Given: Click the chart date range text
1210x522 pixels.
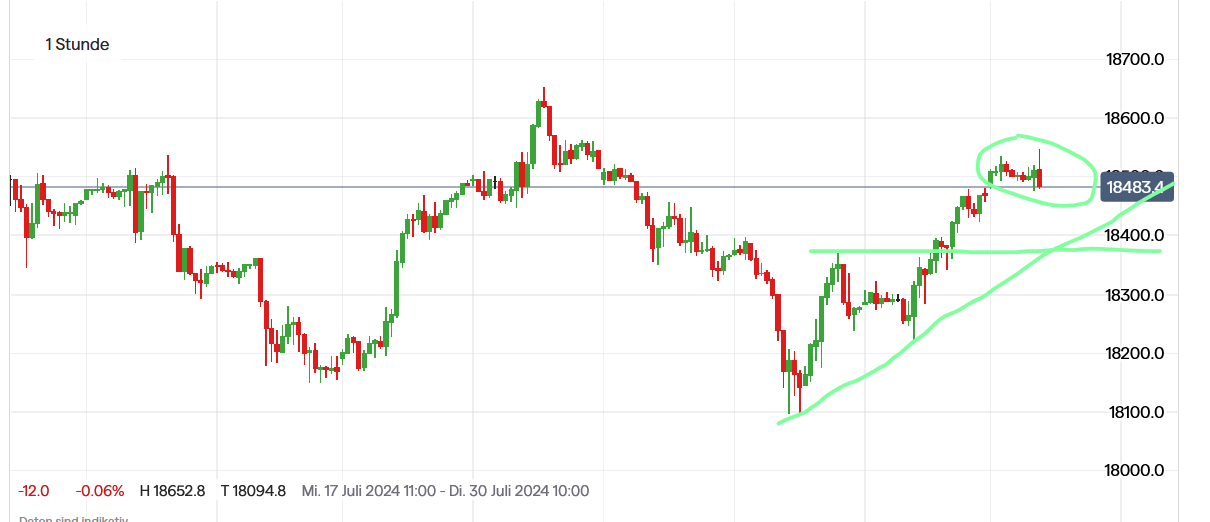Looking at the screenshot, I should coord(445,491).
